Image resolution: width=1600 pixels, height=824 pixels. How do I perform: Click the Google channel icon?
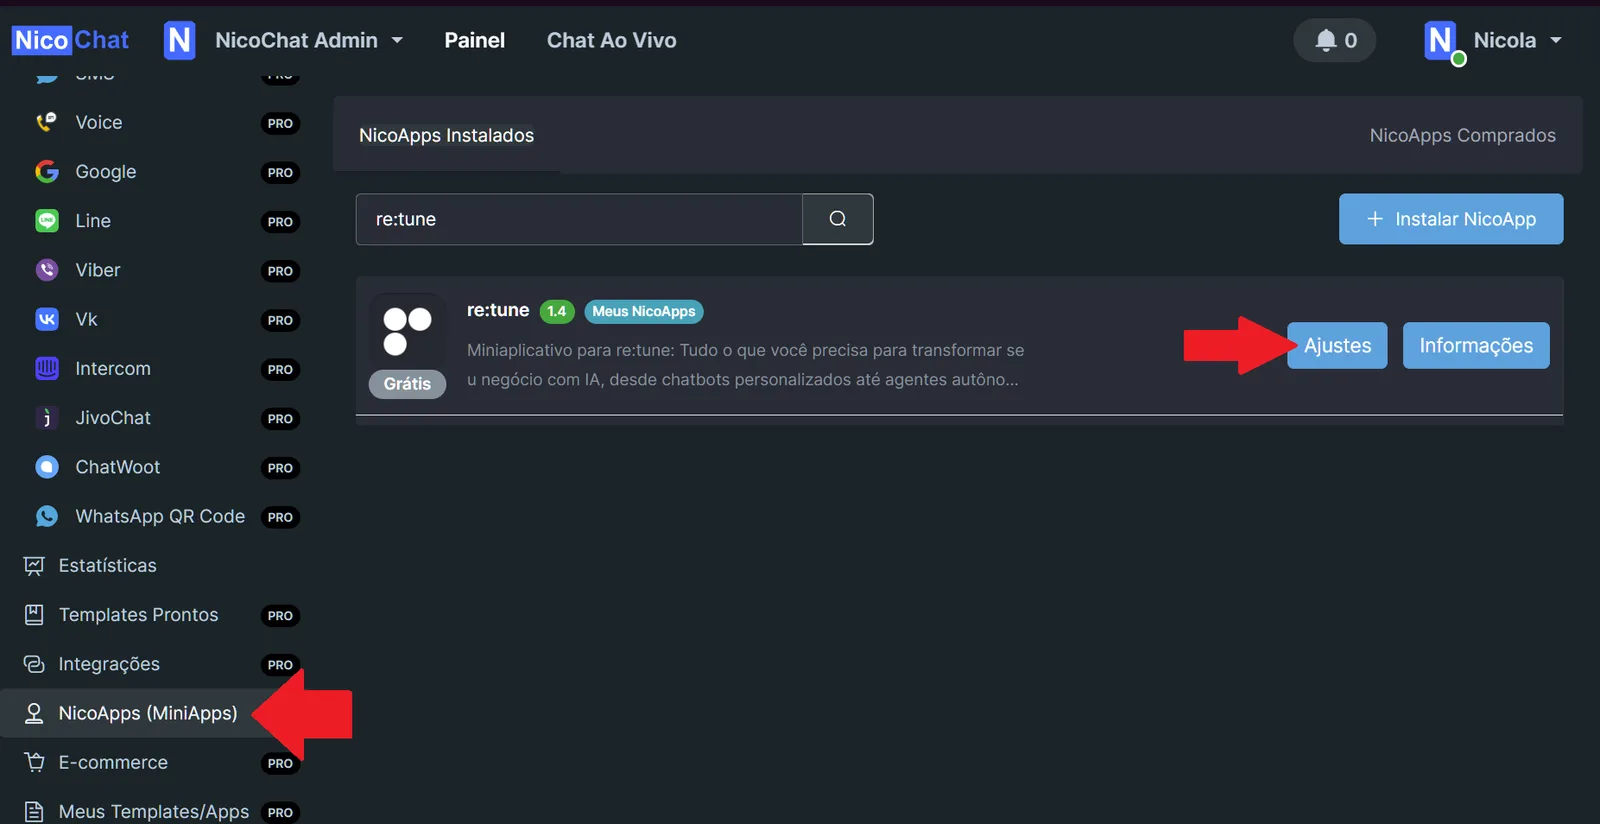pos(47,172)
